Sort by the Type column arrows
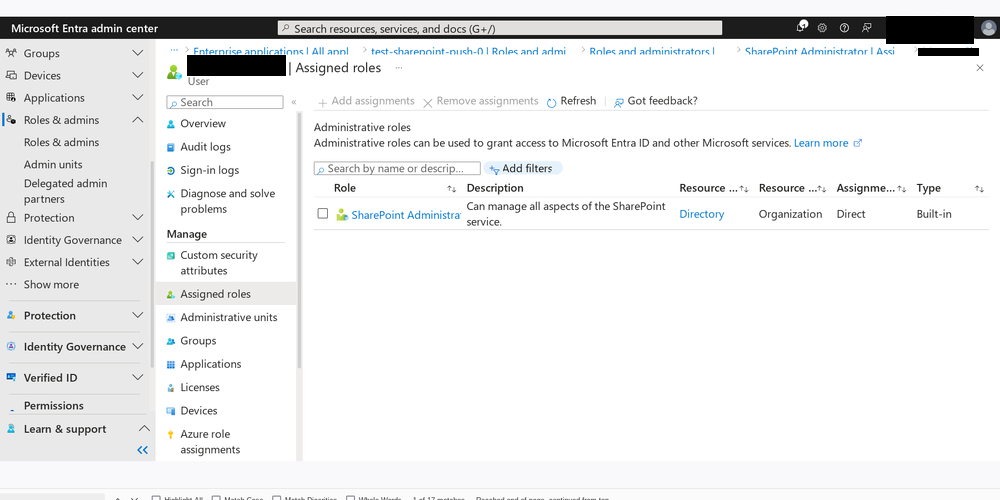Image resolution: width=1000 pixels, height=500 pixels. pyautogui.click(x=979, y=189)
